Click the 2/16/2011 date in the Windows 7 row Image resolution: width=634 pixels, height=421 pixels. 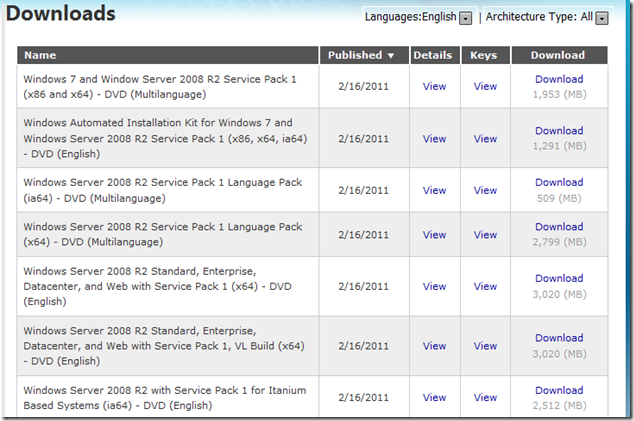coord(363,87)
